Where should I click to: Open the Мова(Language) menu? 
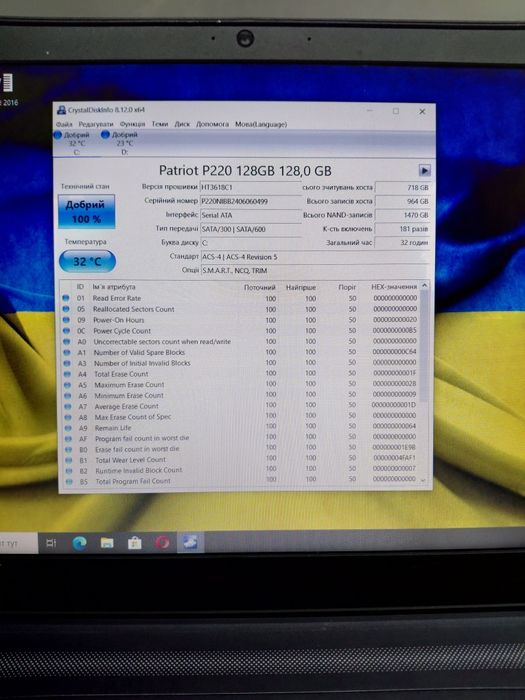click(261, 124)
